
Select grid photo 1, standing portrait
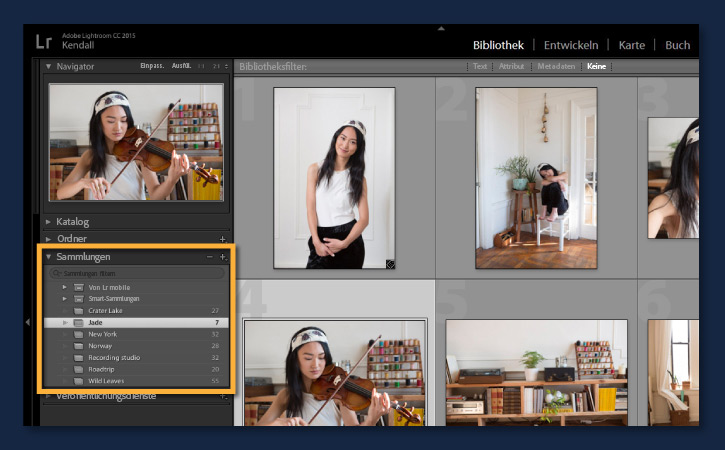[x=334, y=178]
